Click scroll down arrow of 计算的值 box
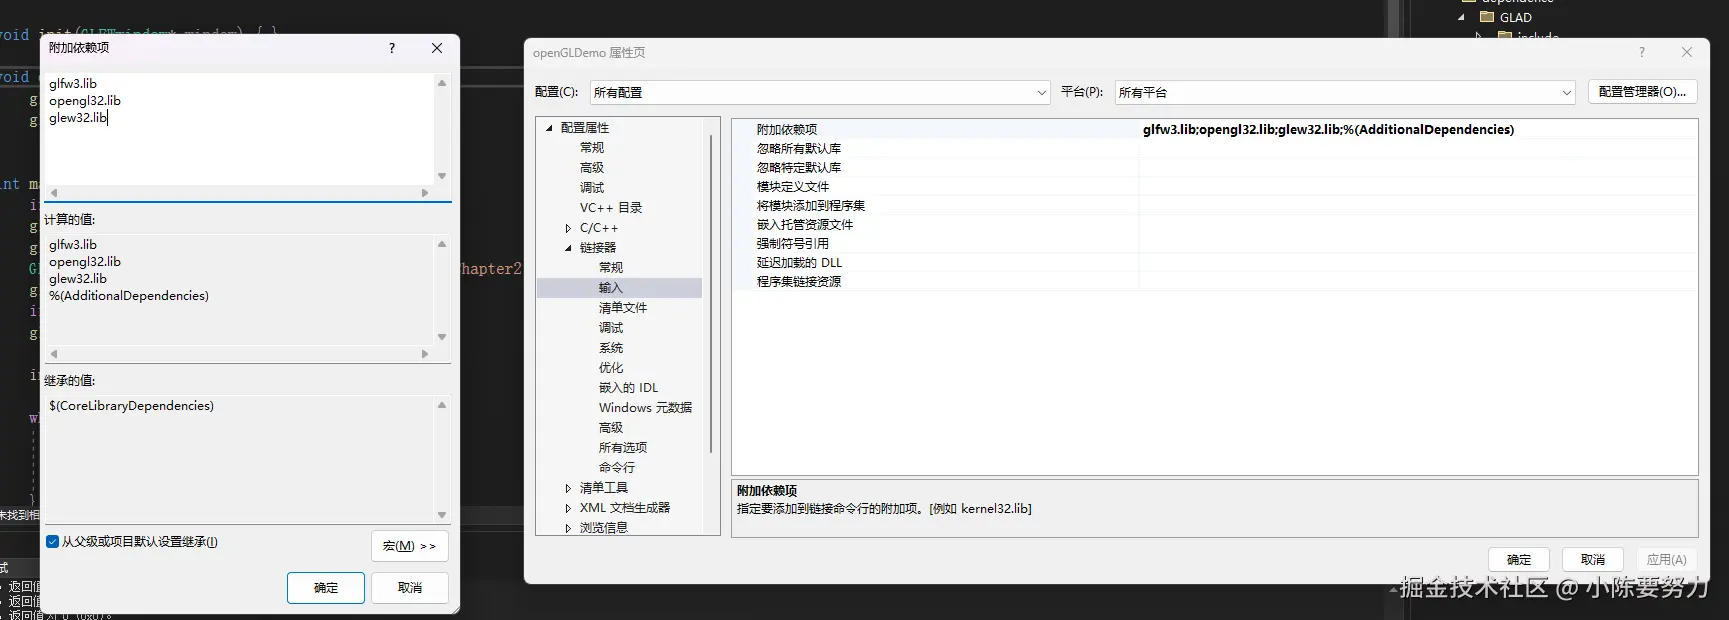 pos(442,337)
